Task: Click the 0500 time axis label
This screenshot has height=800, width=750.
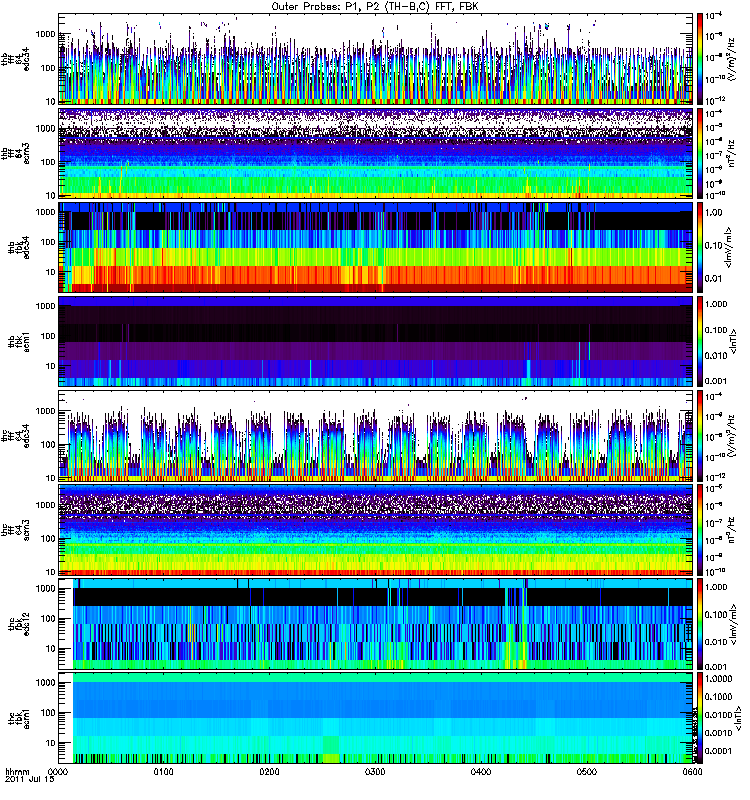Action: tap(587, 771)
